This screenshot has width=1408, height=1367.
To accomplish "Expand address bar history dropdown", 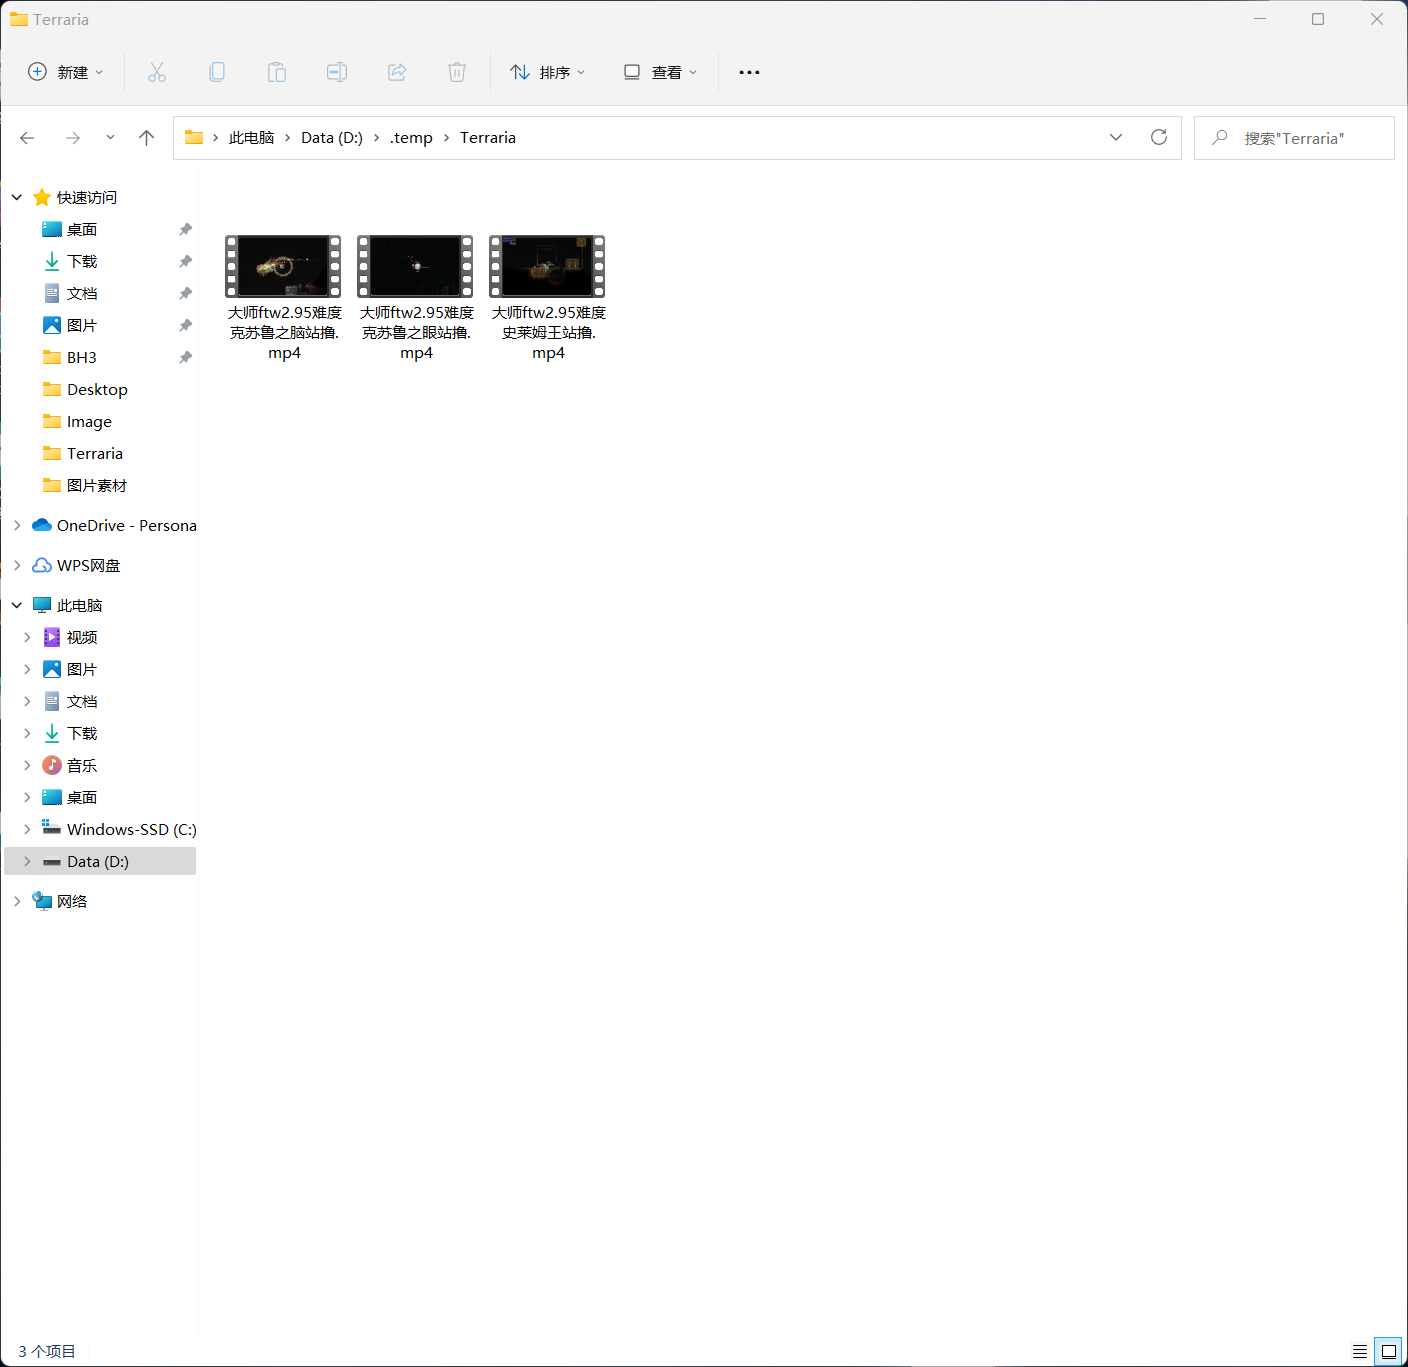I will coord(1116,138).
